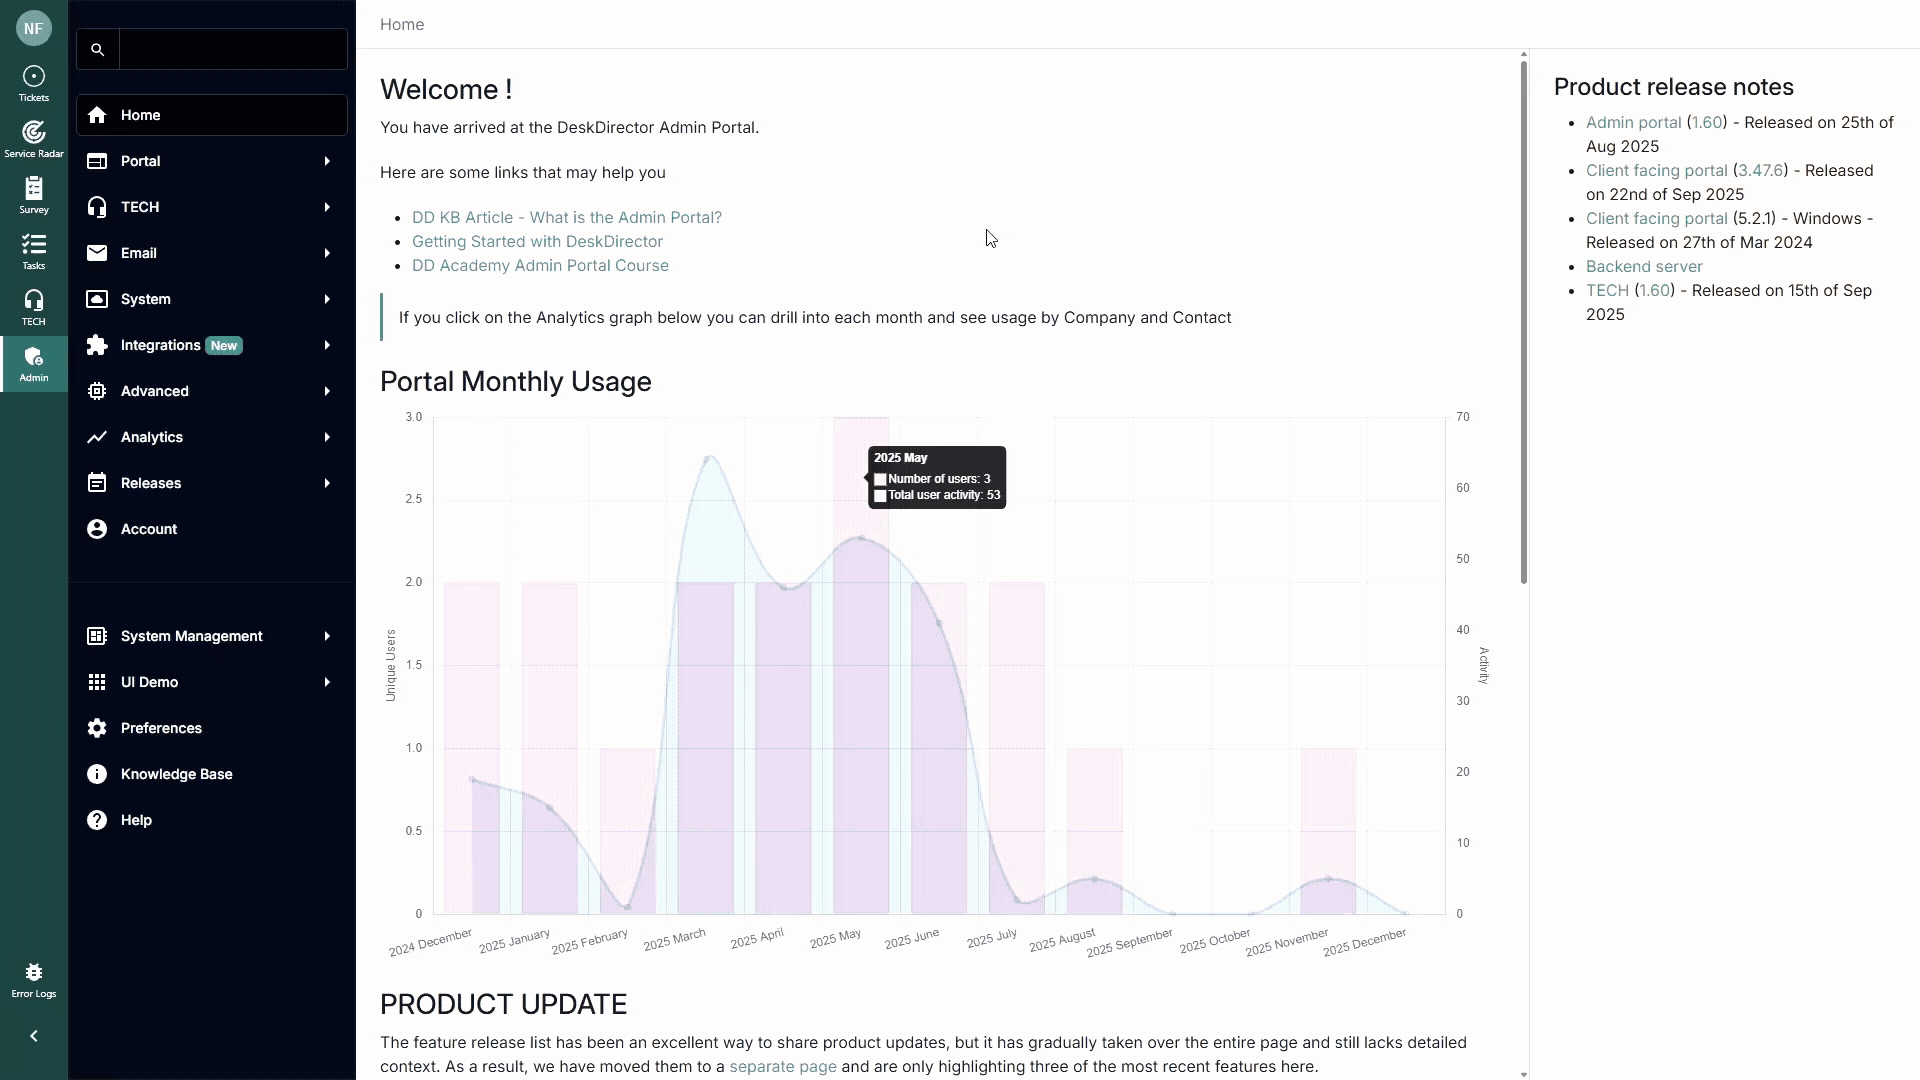Image resolution: width=1920 pixels, height=1080 pixels.
Task: Follow the separate page link
Action: [783, 1066]
